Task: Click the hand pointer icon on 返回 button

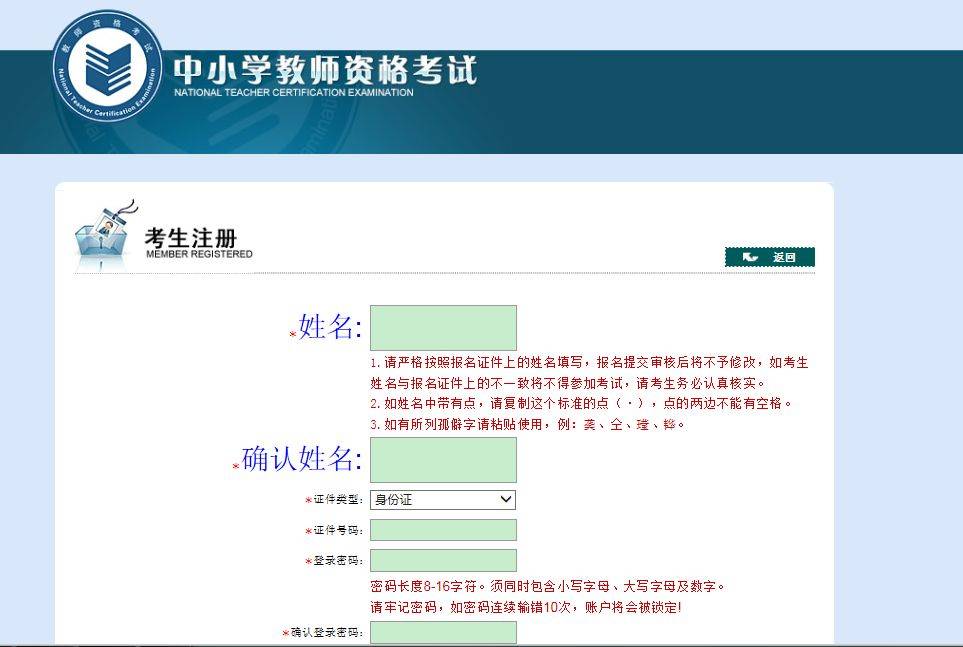Action: (x=750, y=257)
